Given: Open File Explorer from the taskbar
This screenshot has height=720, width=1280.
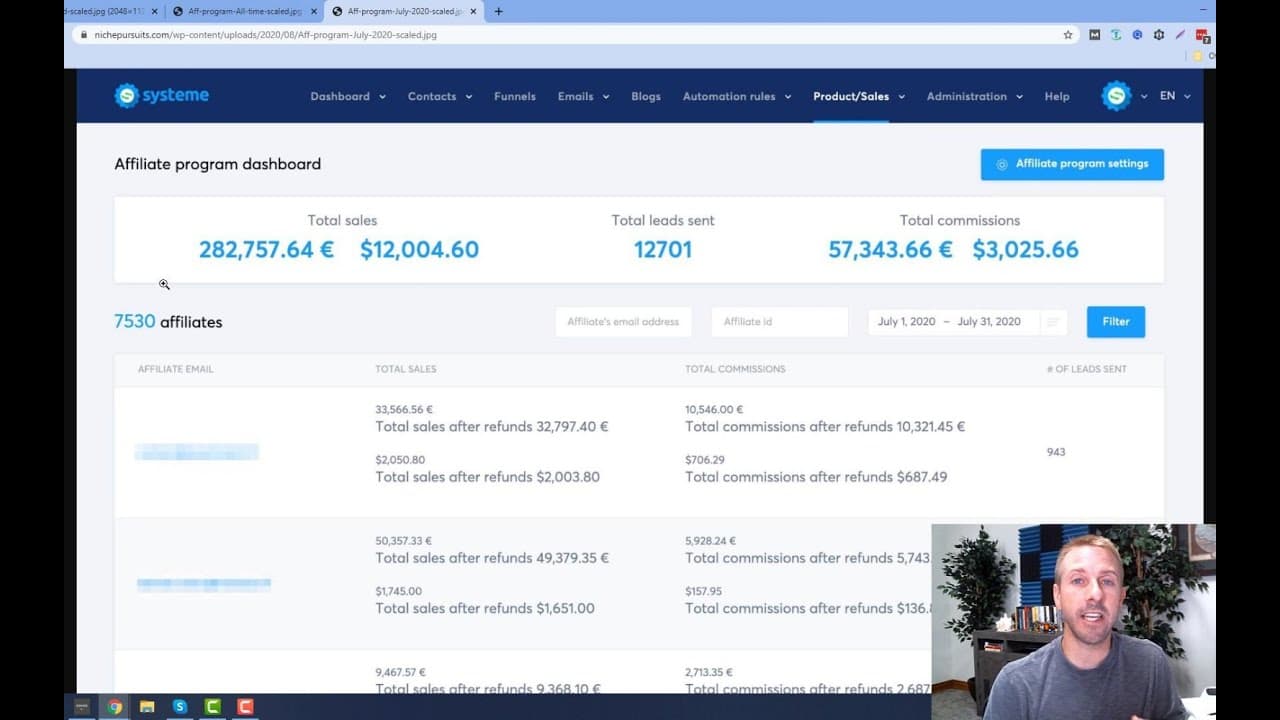Looking at the screenshot, I should click(147, 707).
